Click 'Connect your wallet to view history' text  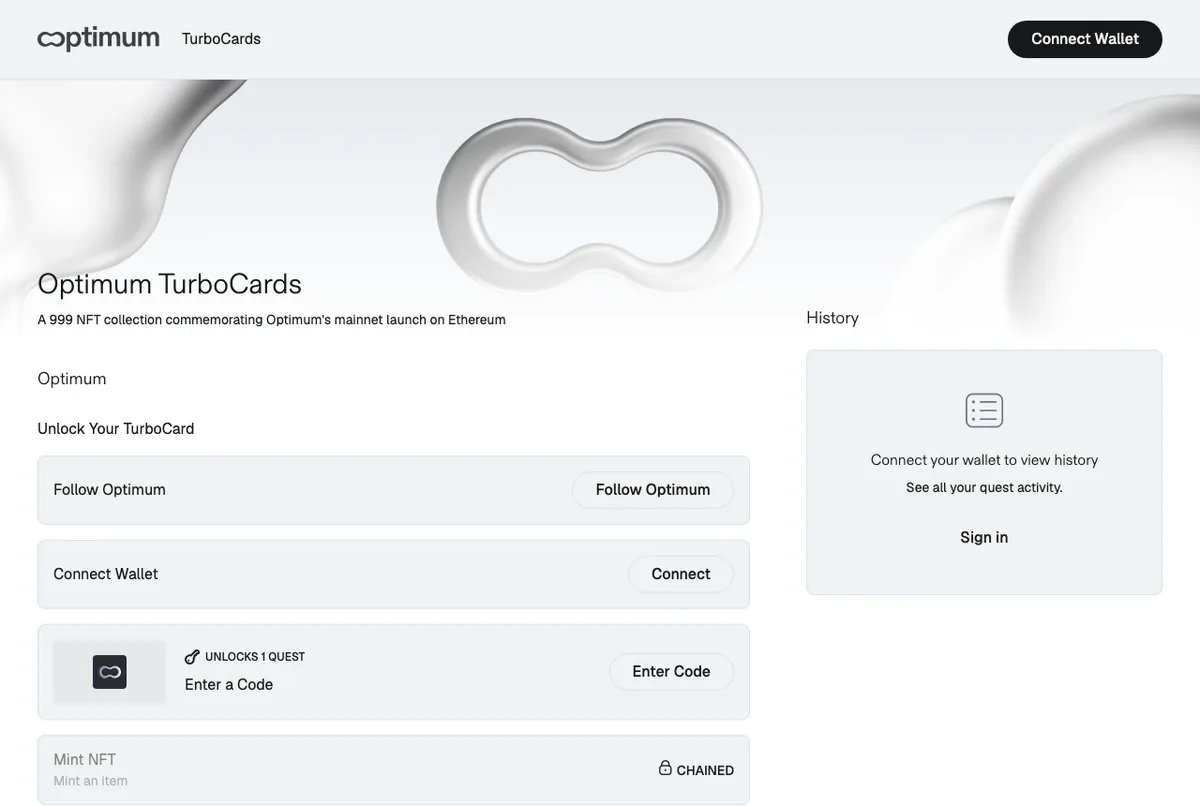tap(984, 460)
